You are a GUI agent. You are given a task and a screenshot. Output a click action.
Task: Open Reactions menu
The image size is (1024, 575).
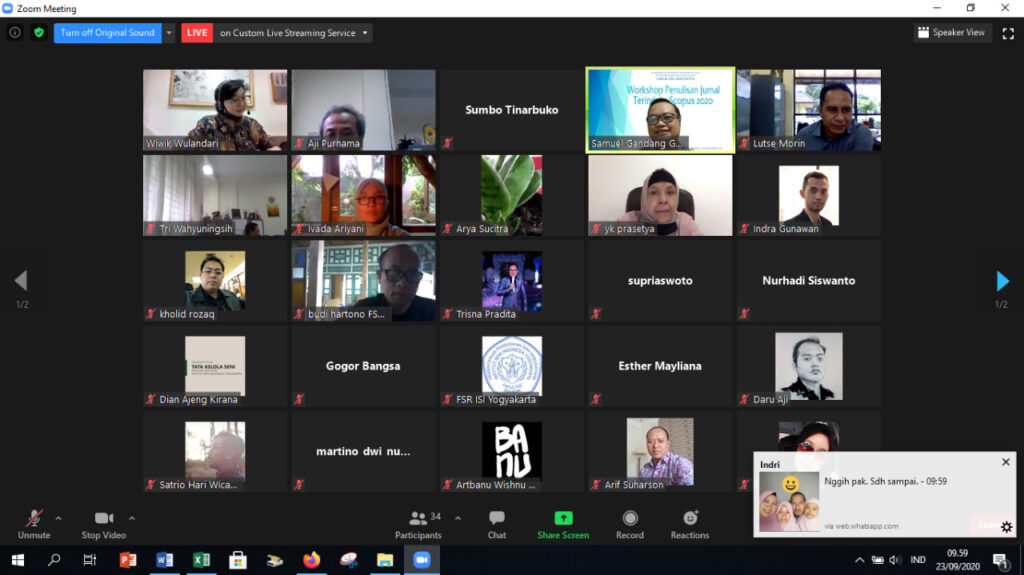point(690,525)
